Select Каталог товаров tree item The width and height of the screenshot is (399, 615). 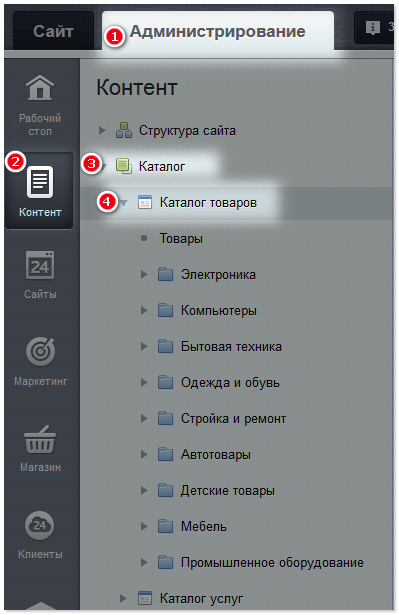pos(208,203)
